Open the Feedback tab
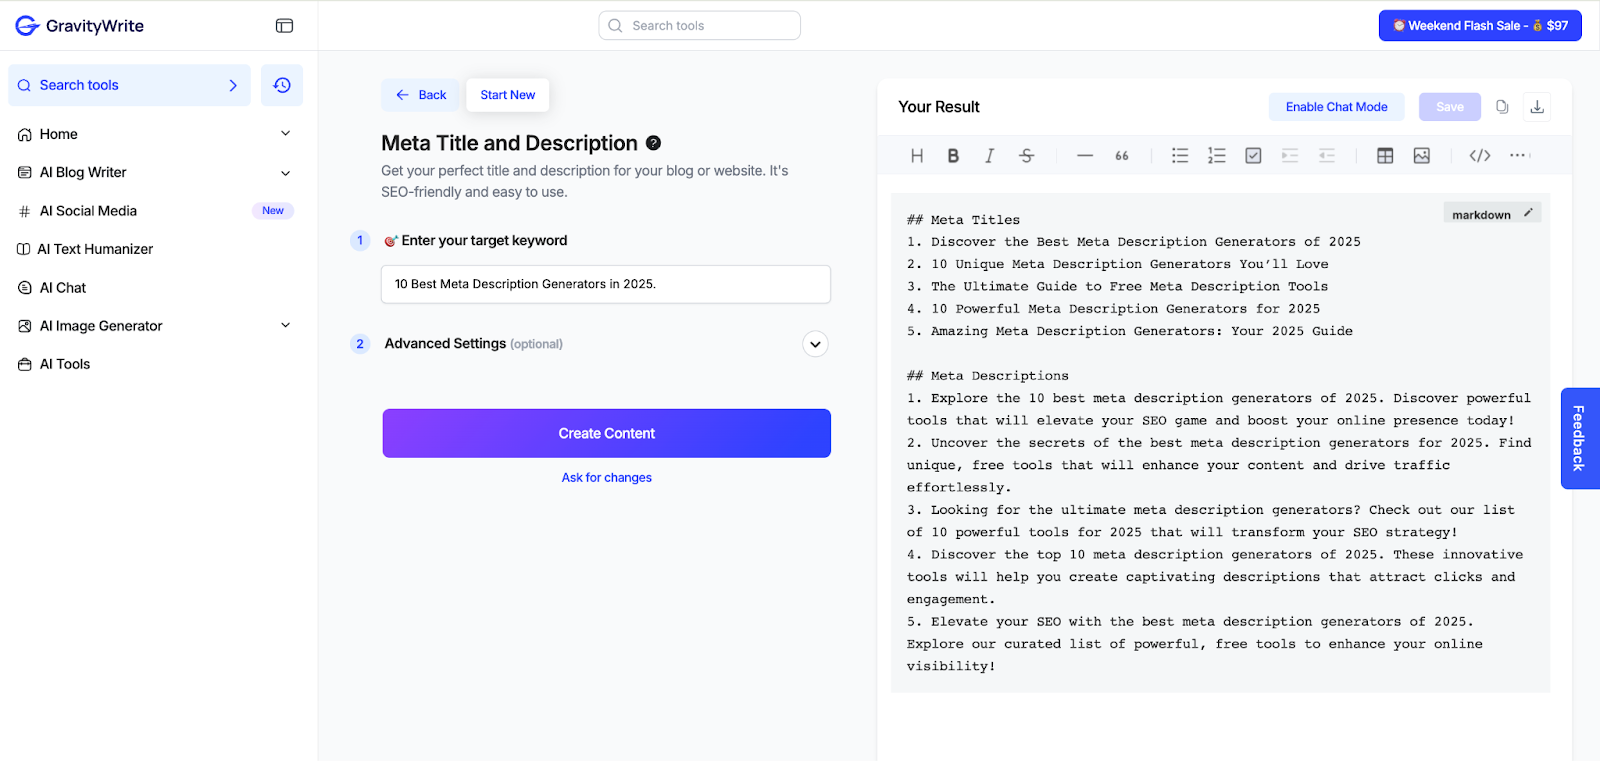 pyautogui.click(x=1580, y=438)
